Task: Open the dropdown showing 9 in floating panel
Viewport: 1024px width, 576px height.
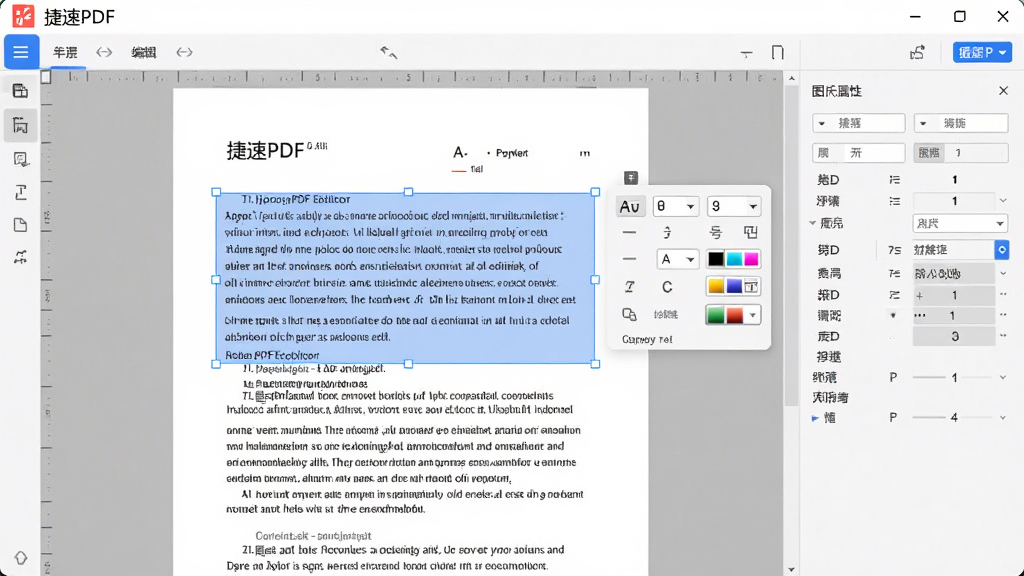Action: [x=734, y=206]
